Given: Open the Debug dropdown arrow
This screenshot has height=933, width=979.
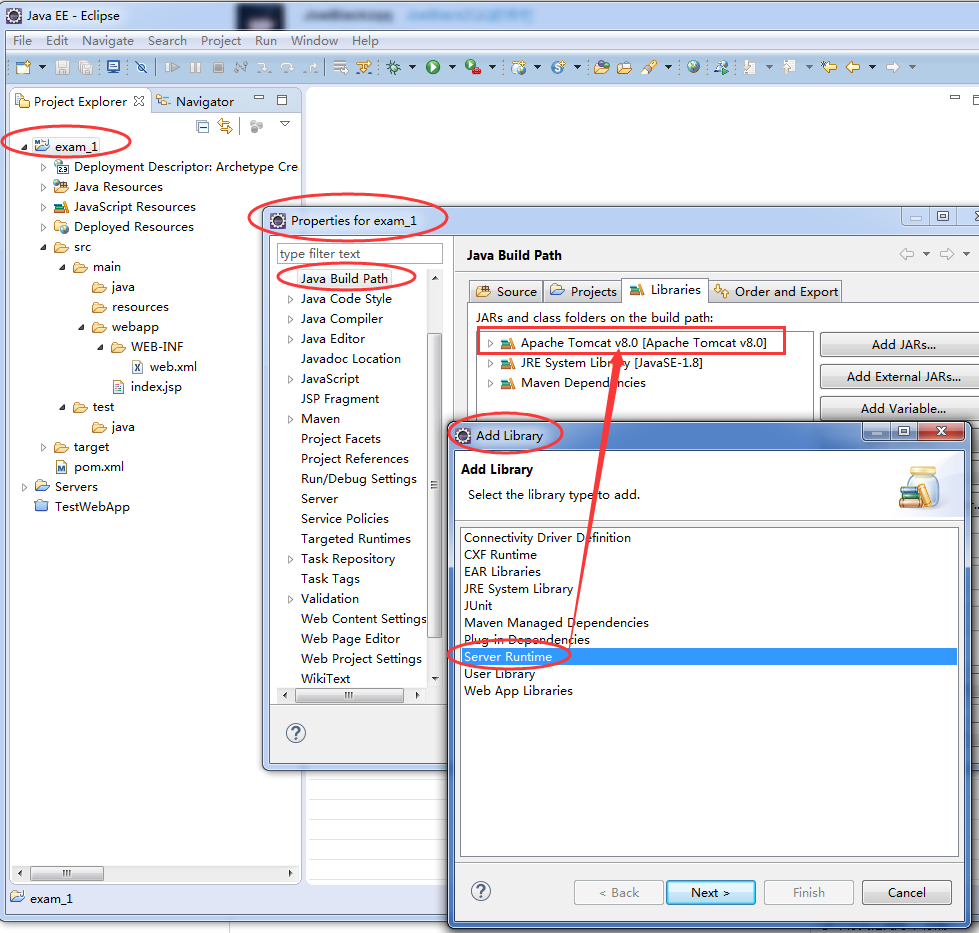Looking at the screenshot, I should (x=412, y=67).
